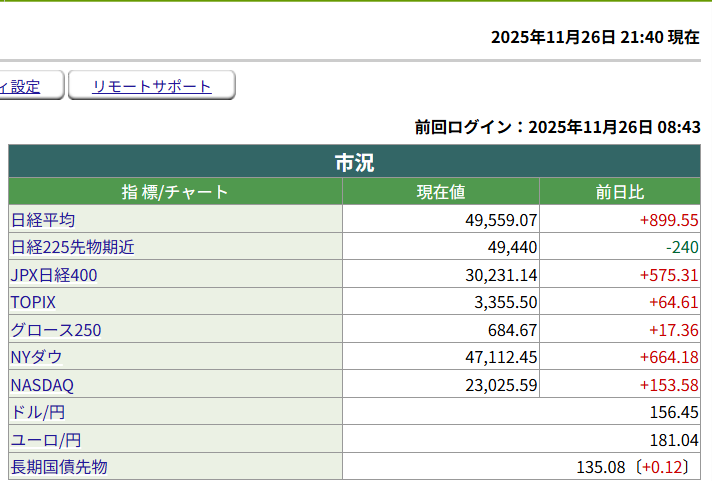Click the TOPIX index link
Screen dimensions: 712x481
coord(33,302)
